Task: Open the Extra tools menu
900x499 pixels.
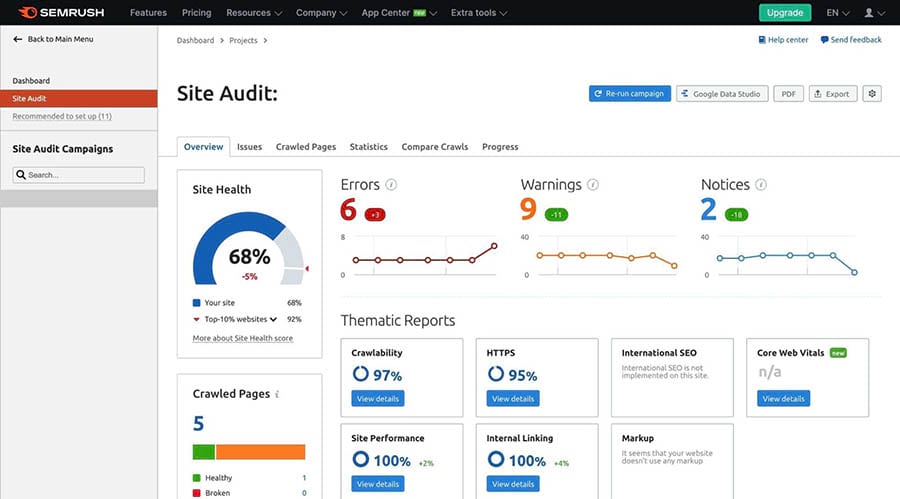Action: (478, 13)
